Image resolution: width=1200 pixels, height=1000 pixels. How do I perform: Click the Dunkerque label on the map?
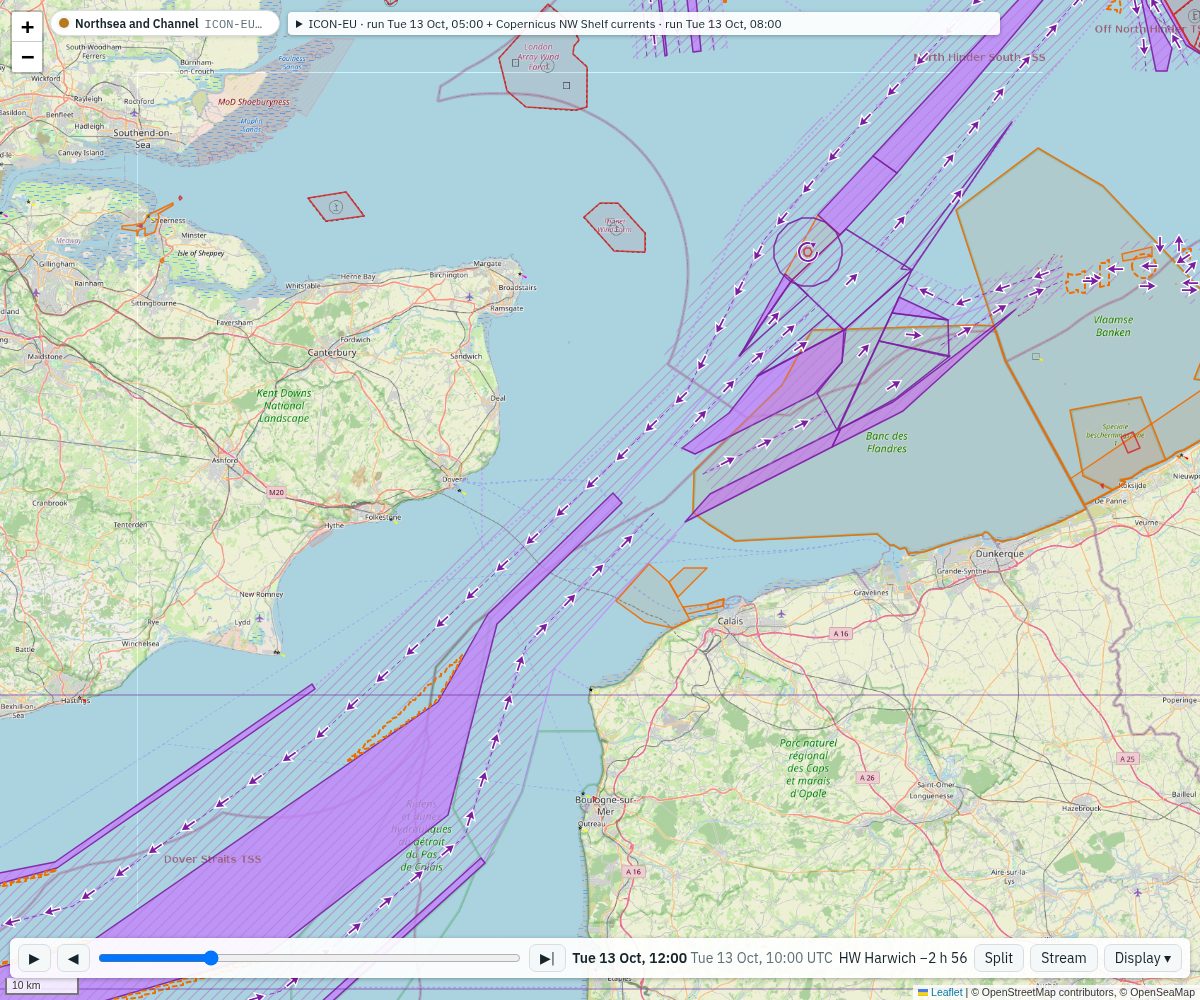[x=999, y=553]
